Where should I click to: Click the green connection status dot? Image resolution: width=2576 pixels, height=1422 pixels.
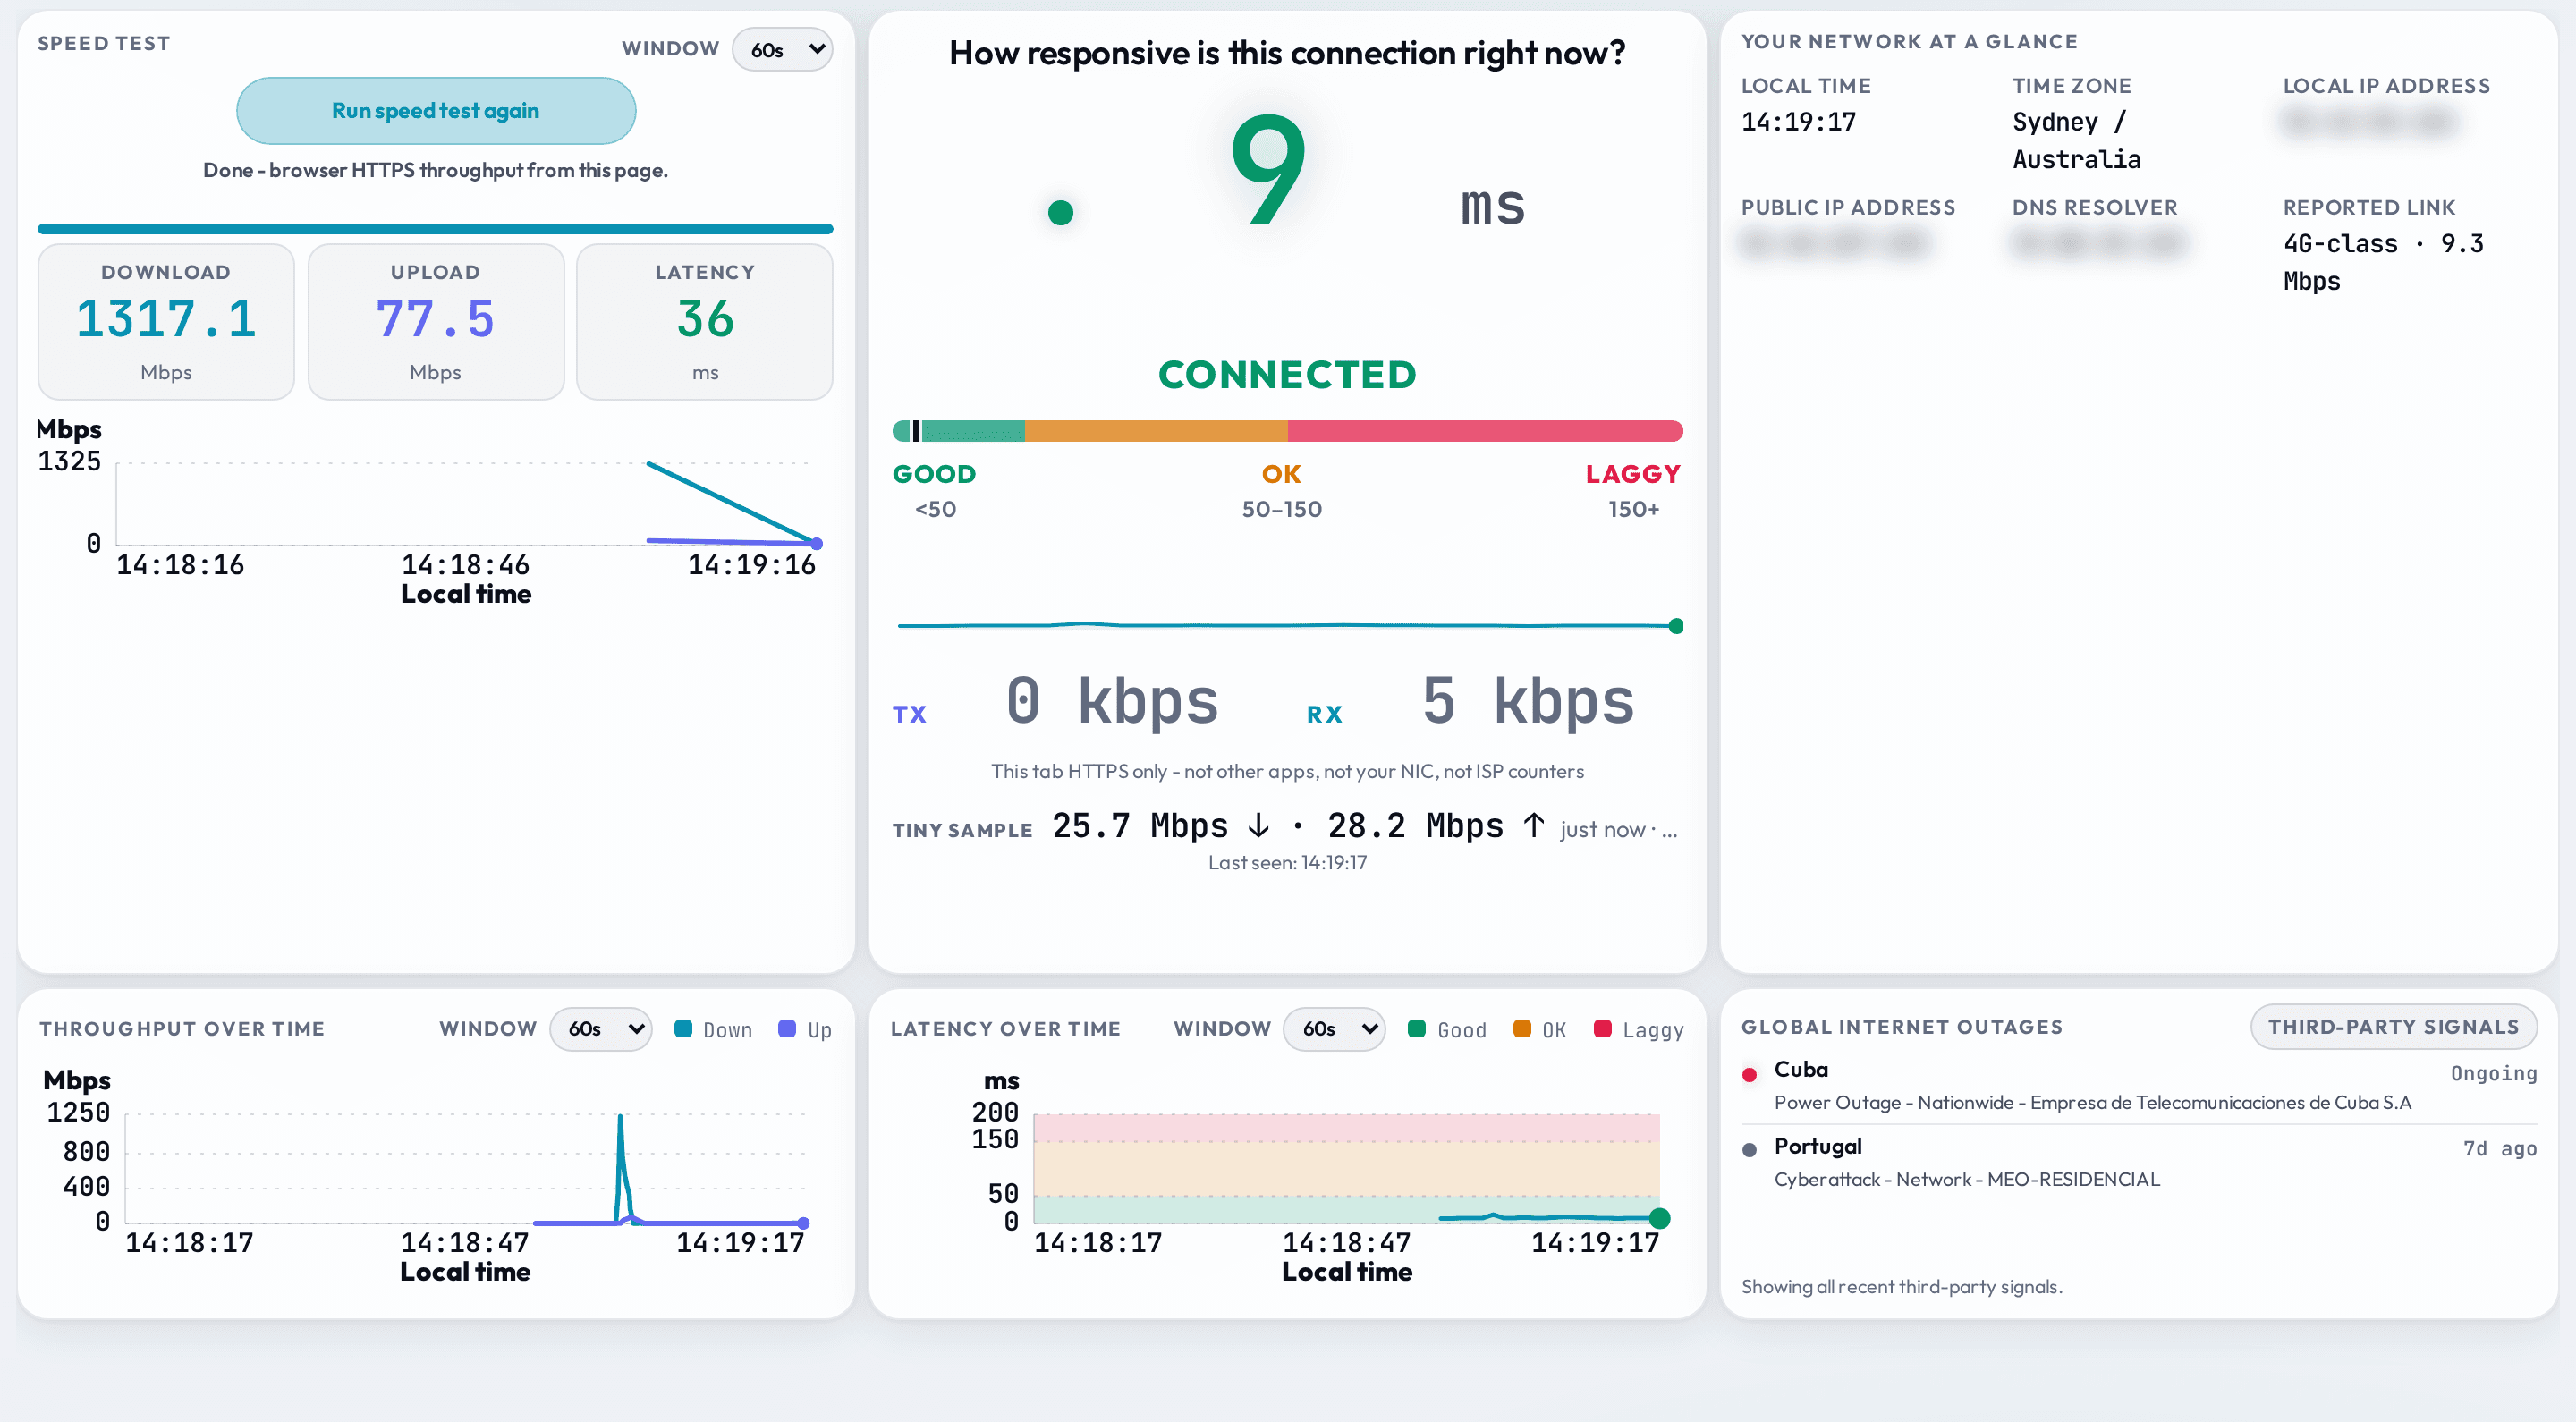(x=1060, y=212)
